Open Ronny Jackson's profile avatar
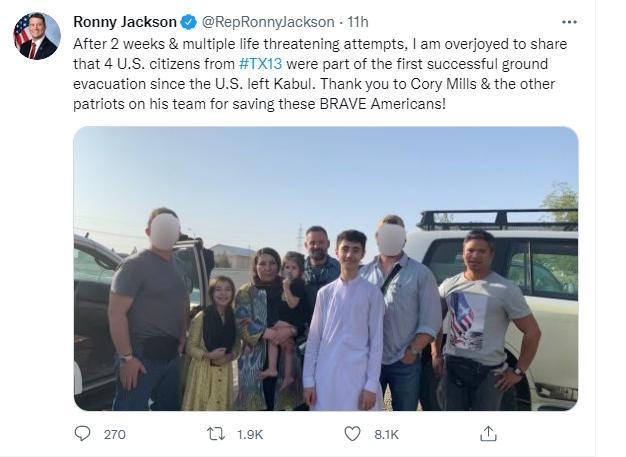 tap(37, 36)
